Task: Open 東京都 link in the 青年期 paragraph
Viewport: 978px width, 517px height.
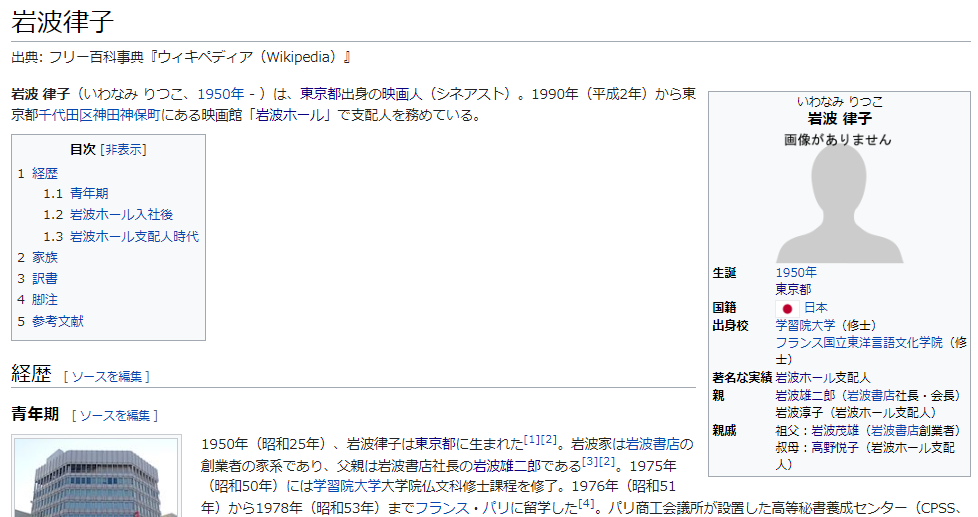Action: tap(435, 444)
